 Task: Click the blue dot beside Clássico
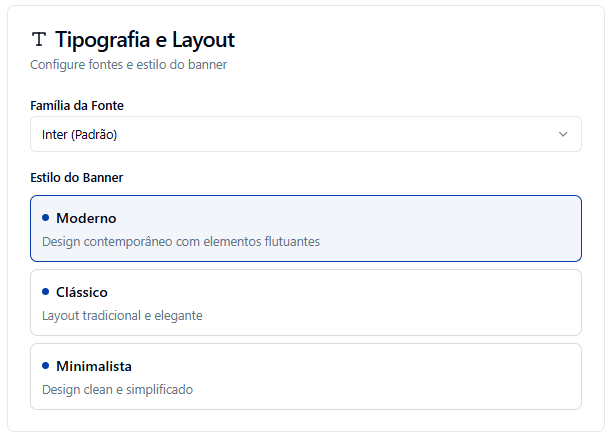tap(46, 291)
